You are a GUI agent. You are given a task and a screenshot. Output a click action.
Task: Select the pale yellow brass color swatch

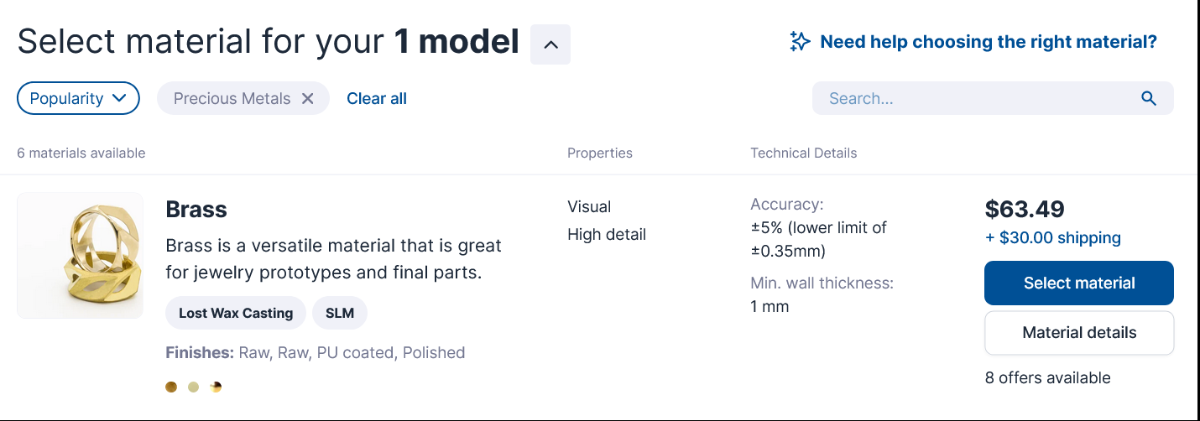[193, 387]
